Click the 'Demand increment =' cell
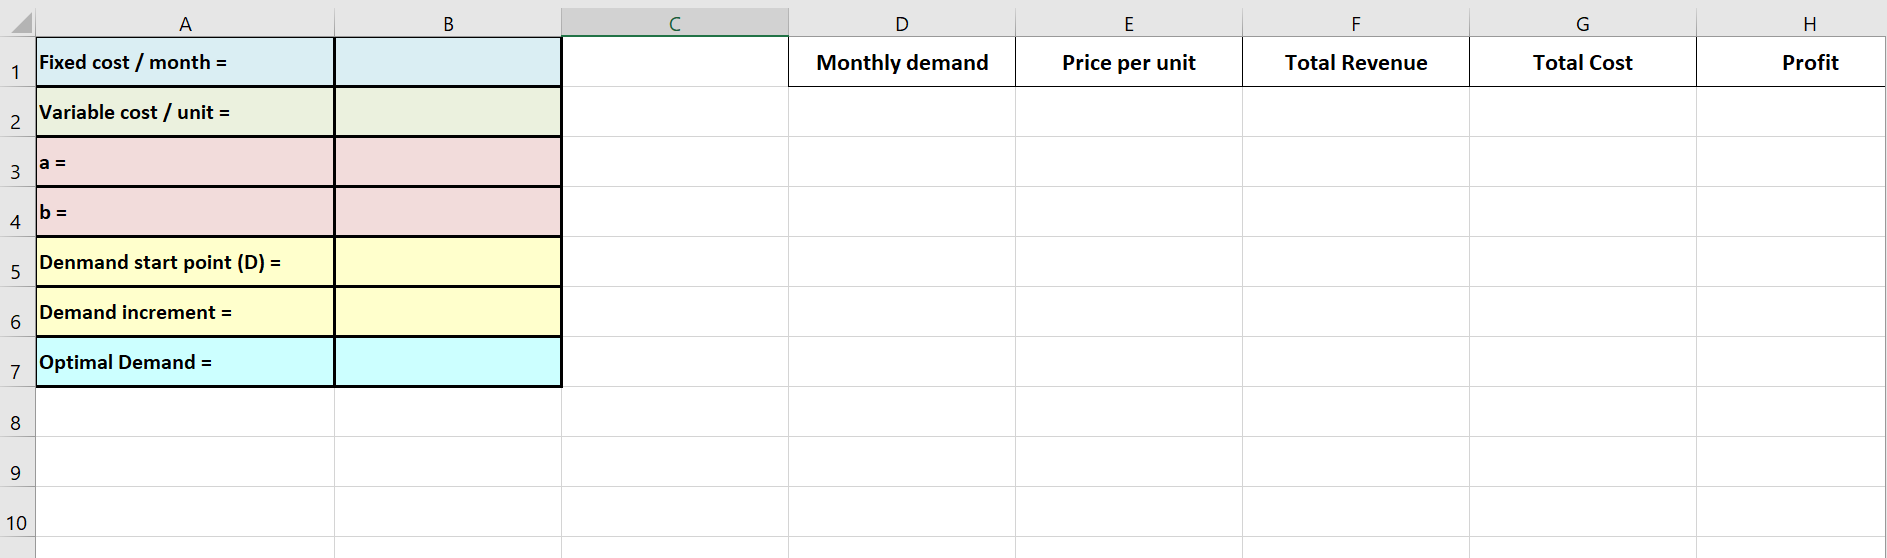The width and height of the screenshot is (1887, 558). (x=185, y=312)
